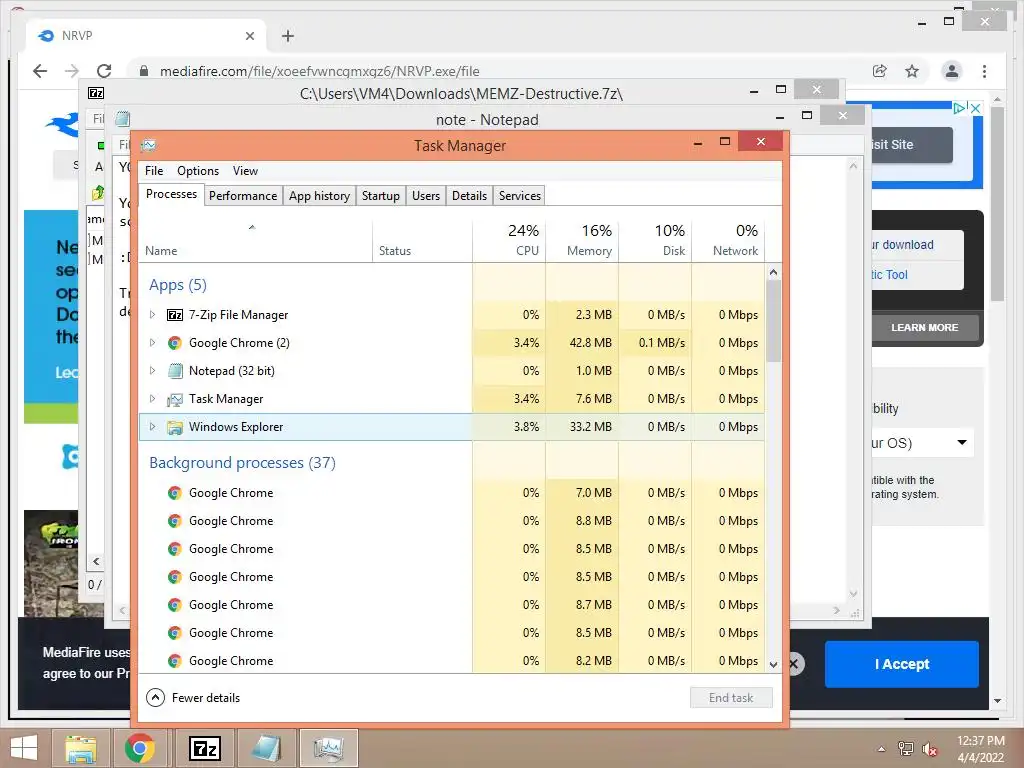
Task: Open a new Chrome tab
Action: tap(288, 36)
